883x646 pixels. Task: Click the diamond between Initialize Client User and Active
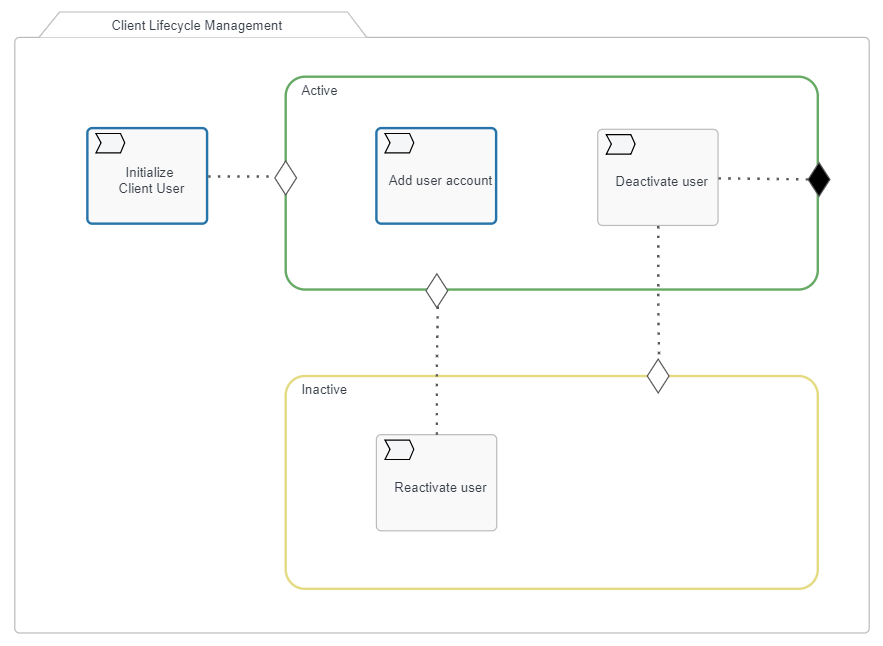[284, 177]
